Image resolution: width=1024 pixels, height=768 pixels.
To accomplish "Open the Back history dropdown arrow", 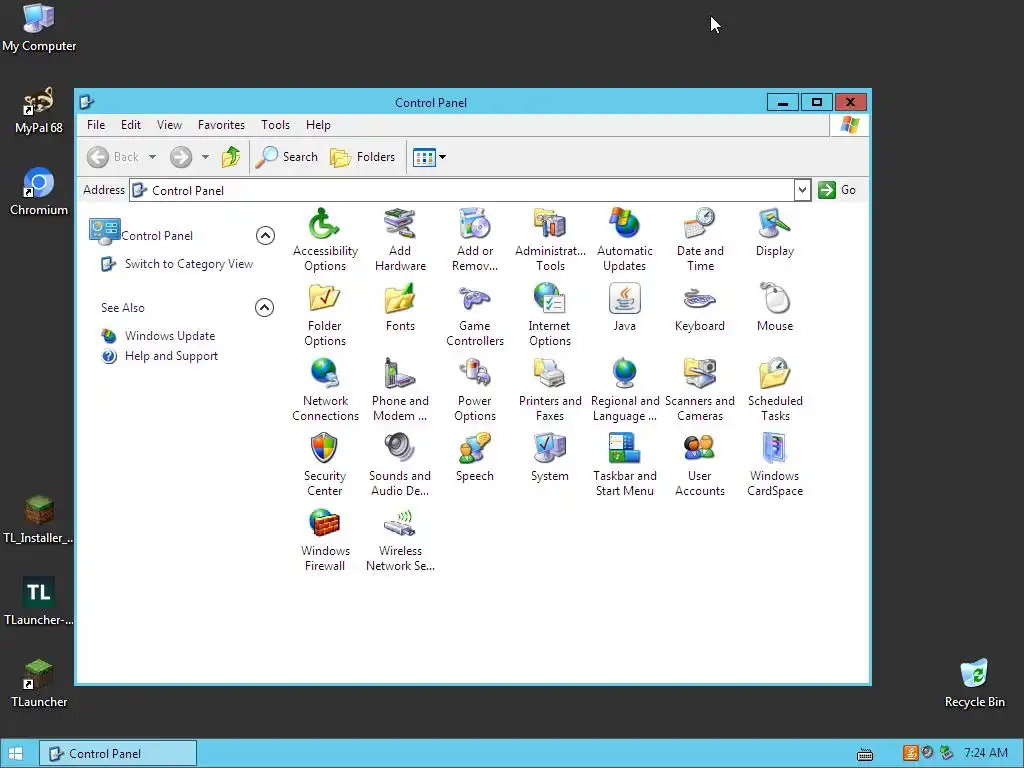I will [152, 157].
